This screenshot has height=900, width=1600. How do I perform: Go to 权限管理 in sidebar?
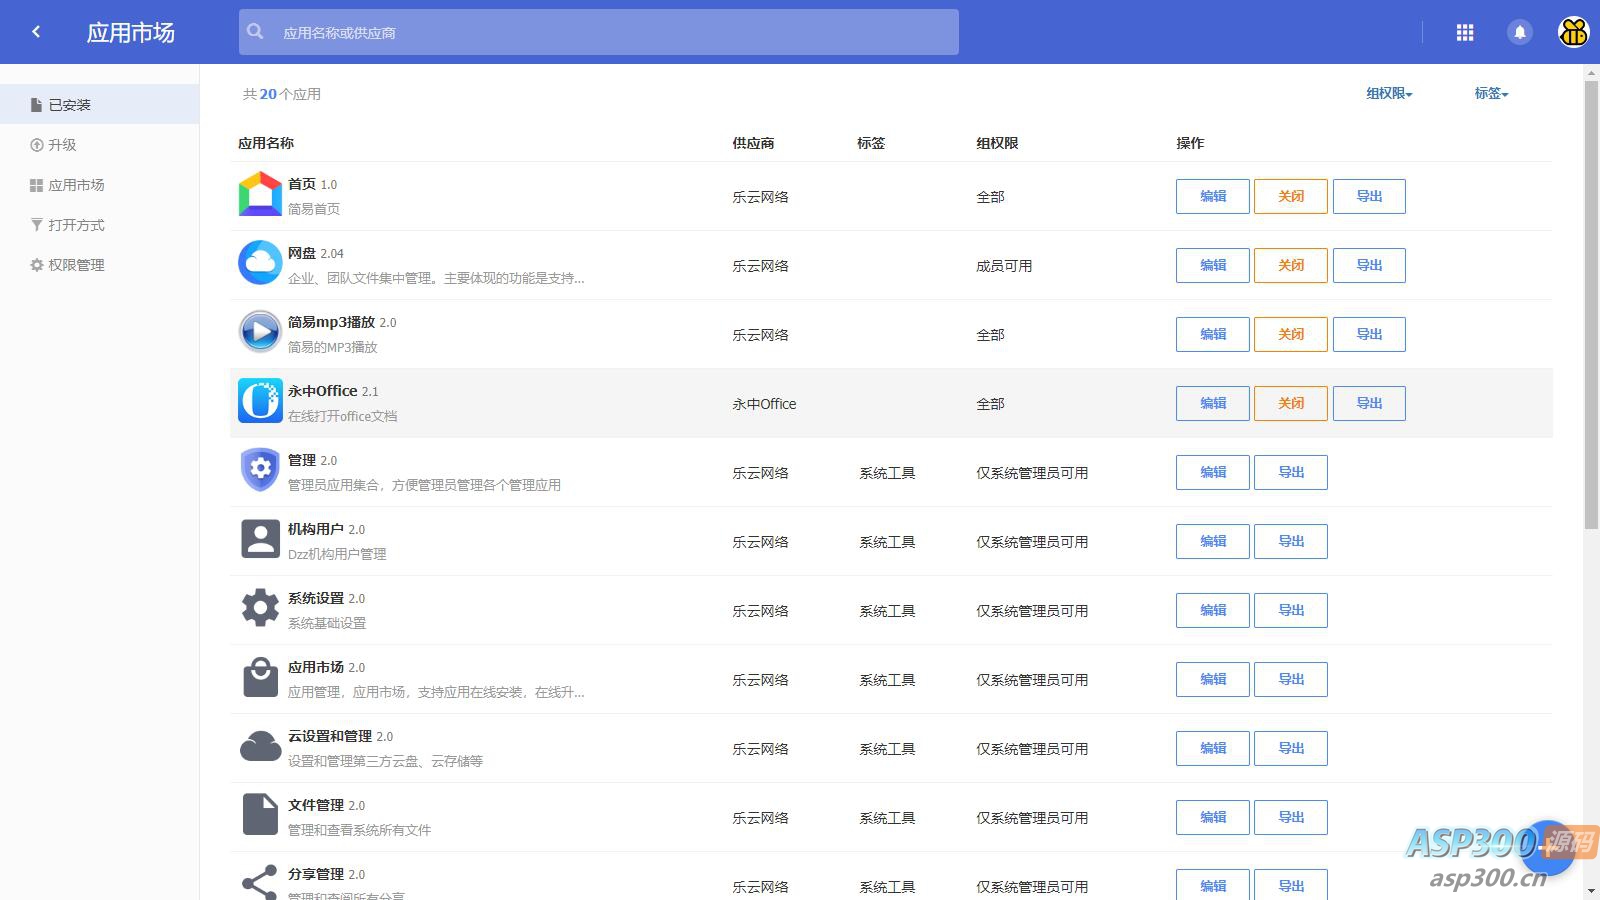[76, 265]
